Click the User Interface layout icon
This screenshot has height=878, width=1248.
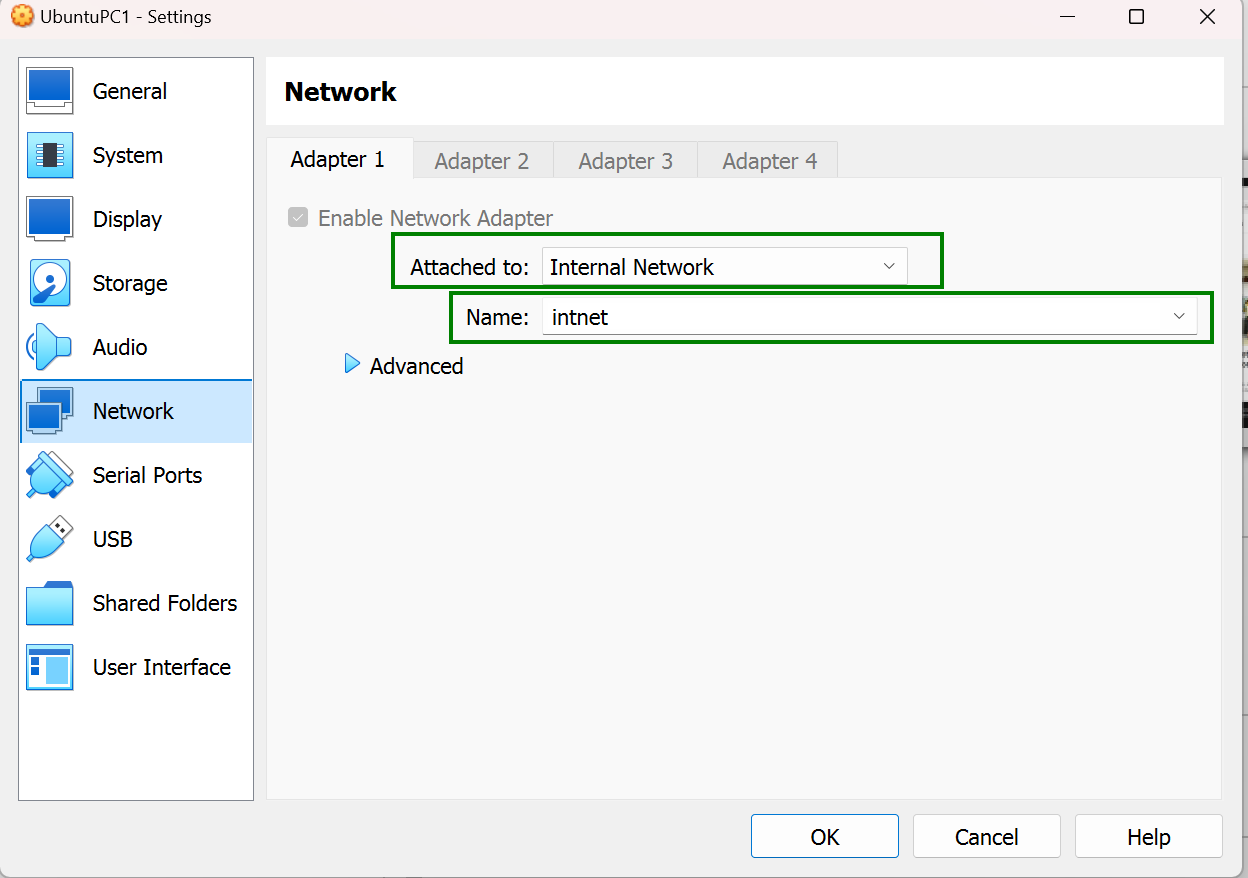click(x=50, y=667)
